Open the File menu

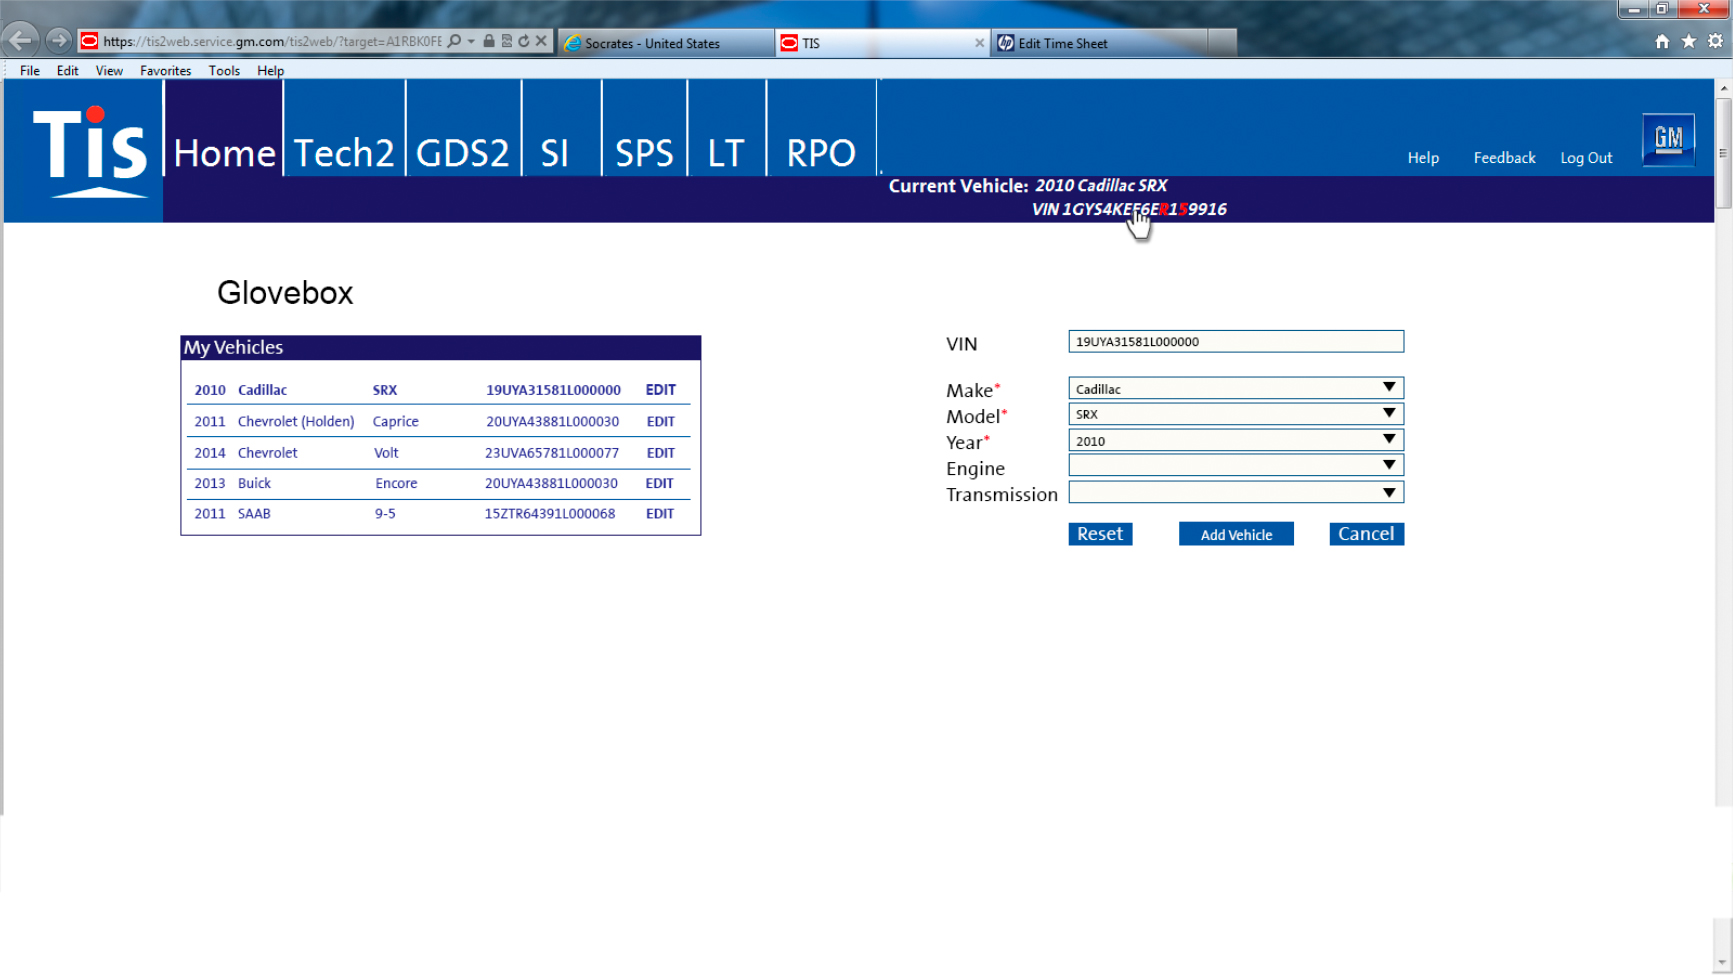pyautogui.click(x=30, y=71)
